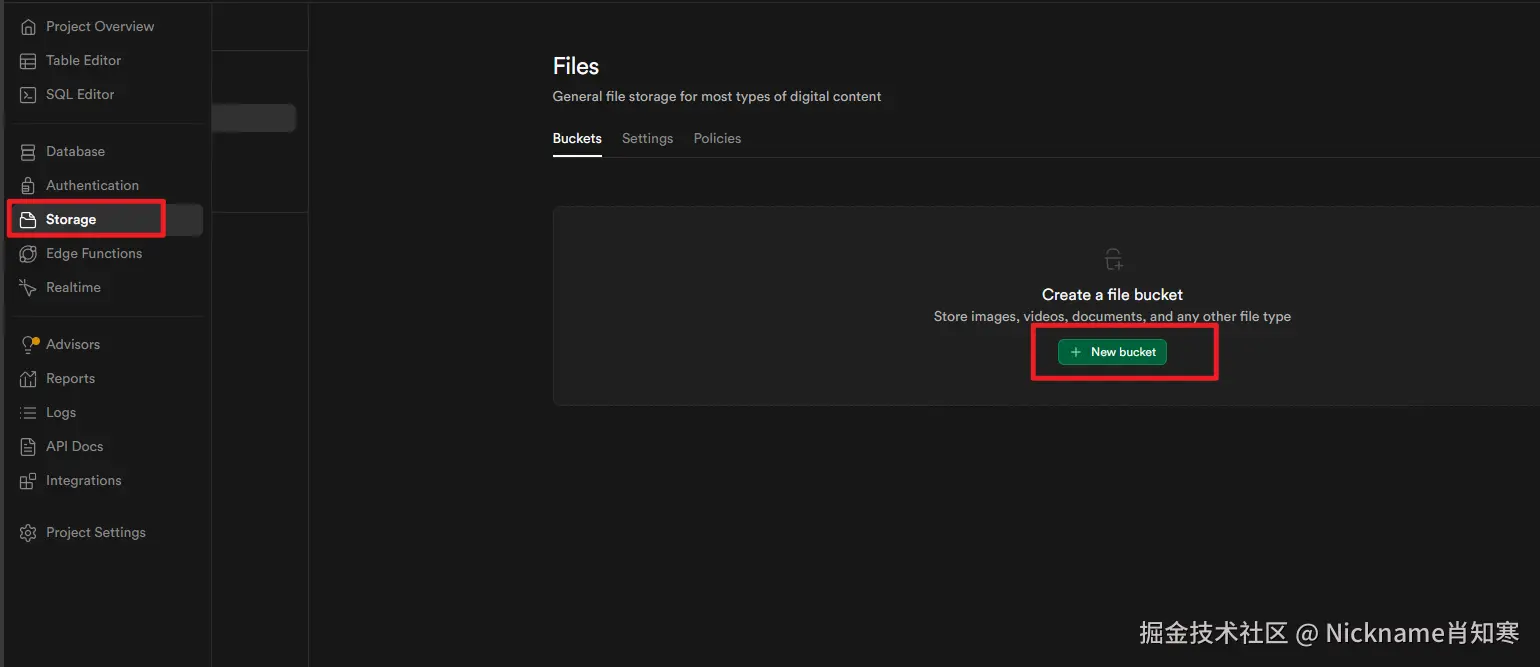Screen dimensions: 1540x667
Task: Create a New bucket
Action: click(1112, 352)
